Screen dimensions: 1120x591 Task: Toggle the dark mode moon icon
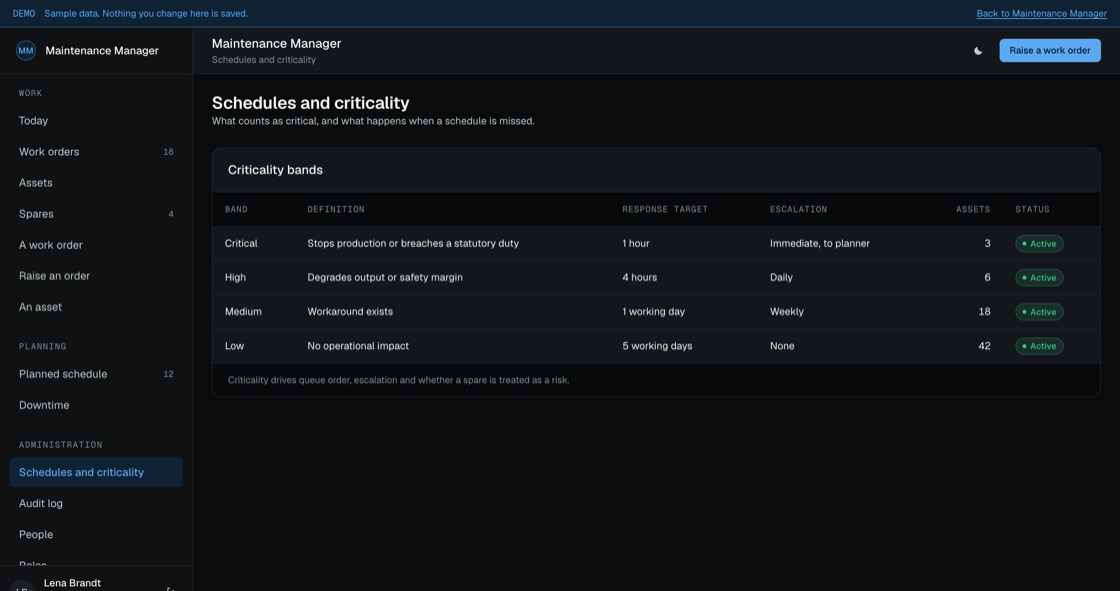tap(978, 51)
